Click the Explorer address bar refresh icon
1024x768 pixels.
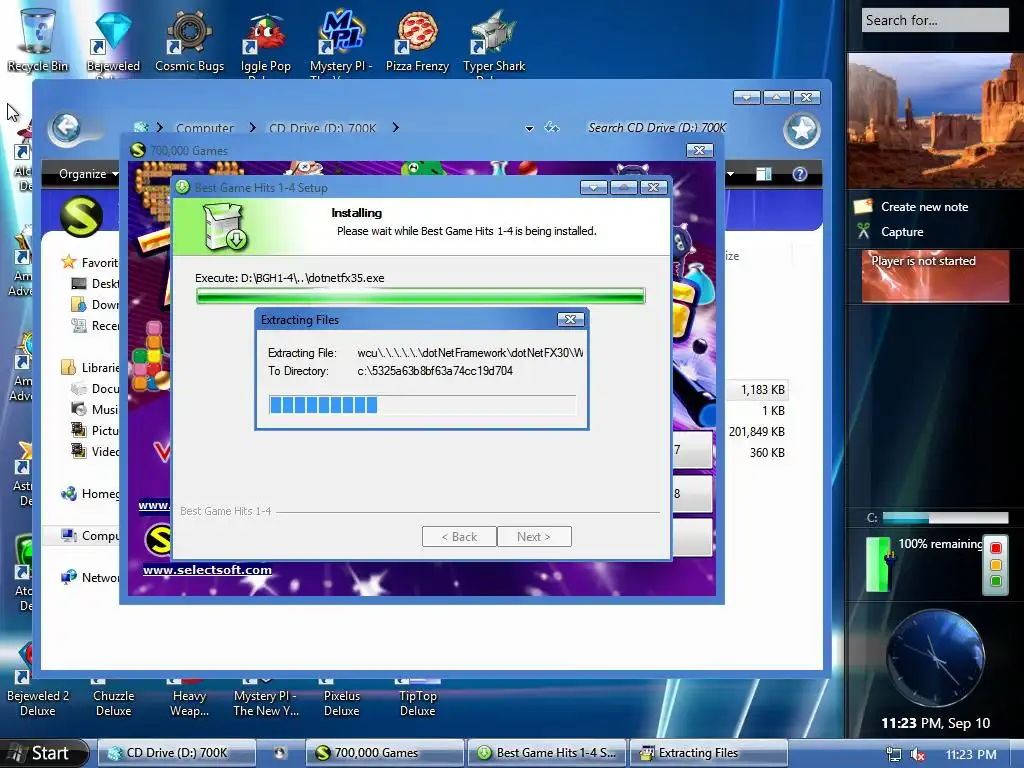point(552,128)
